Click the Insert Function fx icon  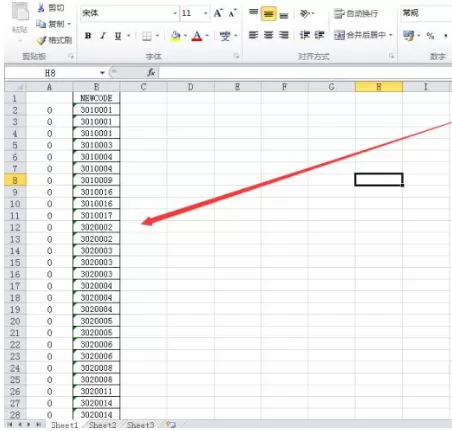point(151,72)
